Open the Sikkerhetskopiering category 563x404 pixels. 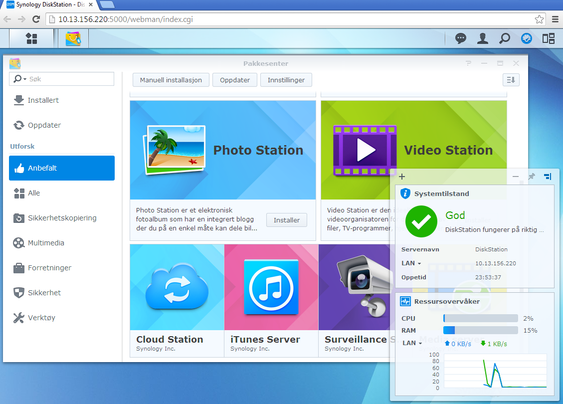(62, 218)
